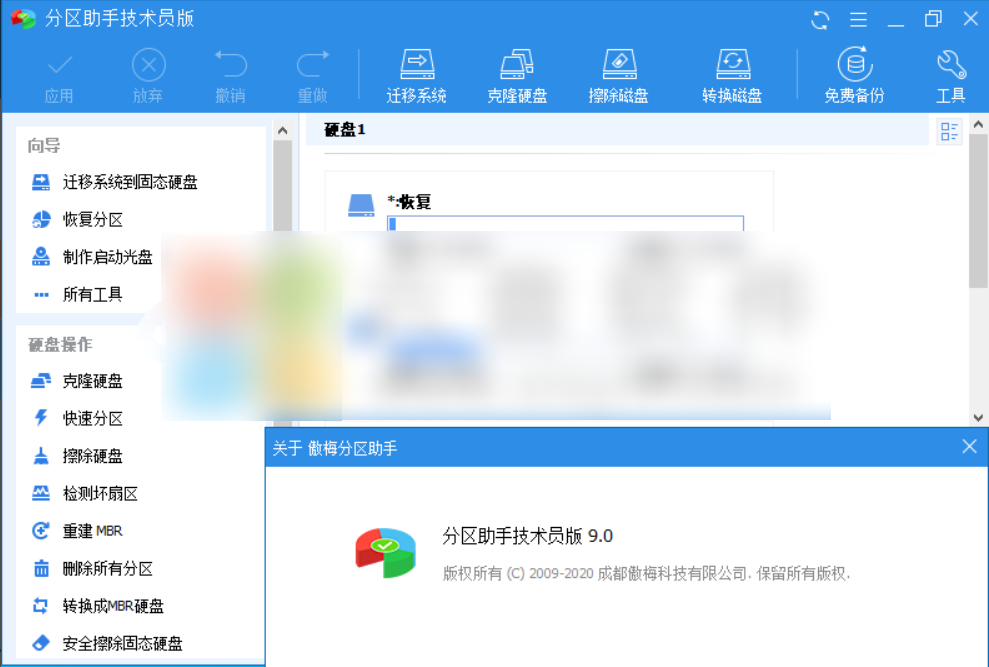
Task: Select the *:恢复 partition bar
Action: (565, 223)
